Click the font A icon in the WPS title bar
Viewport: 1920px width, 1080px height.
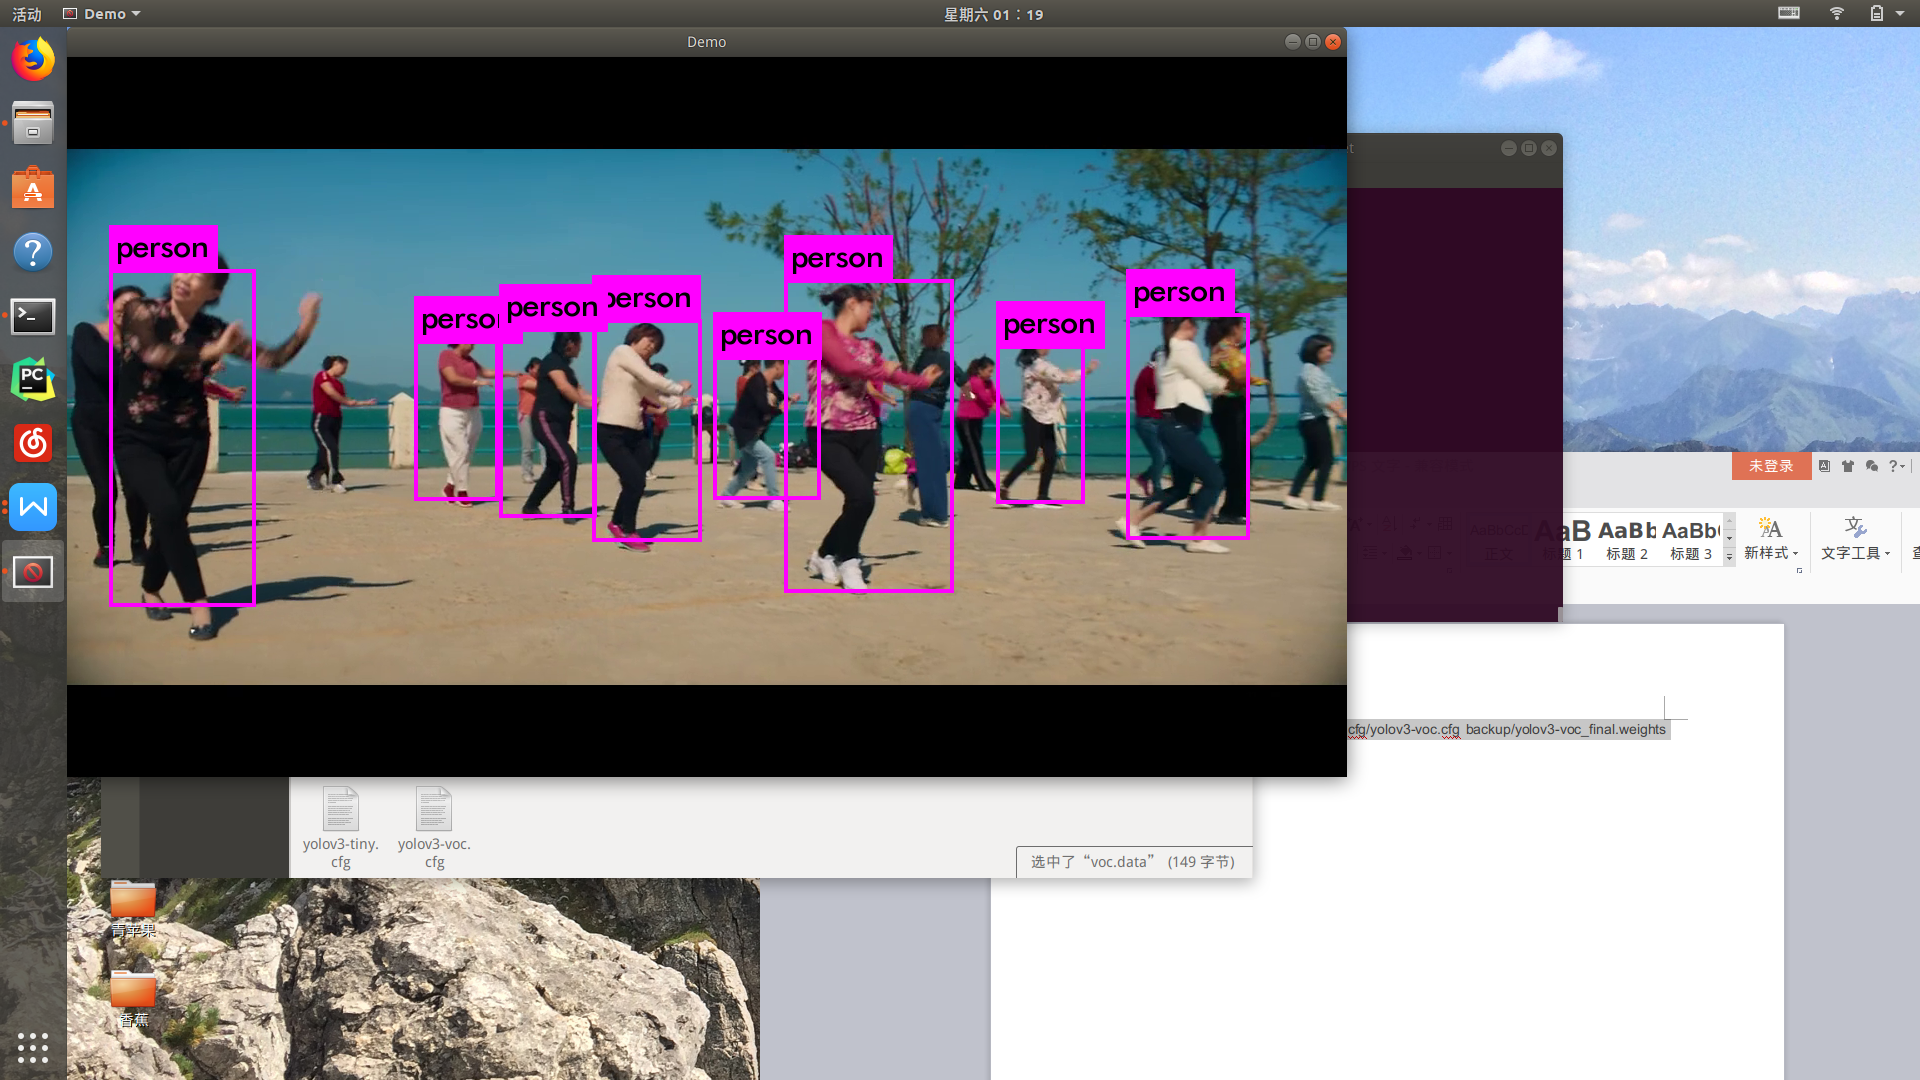1824,466
